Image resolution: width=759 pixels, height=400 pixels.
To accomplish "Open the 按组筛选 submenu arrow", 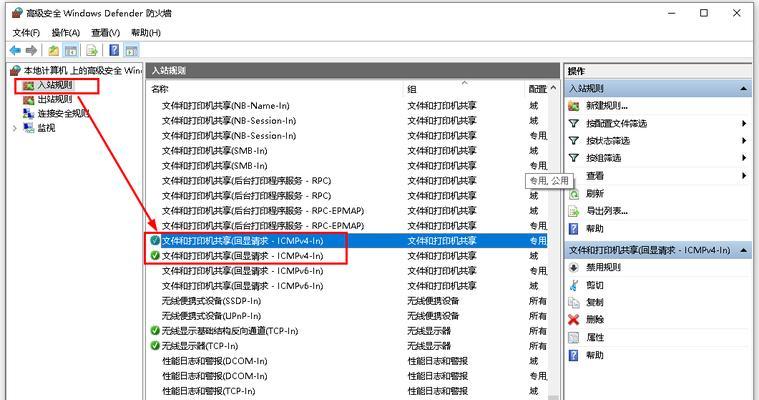I will 744,158.
